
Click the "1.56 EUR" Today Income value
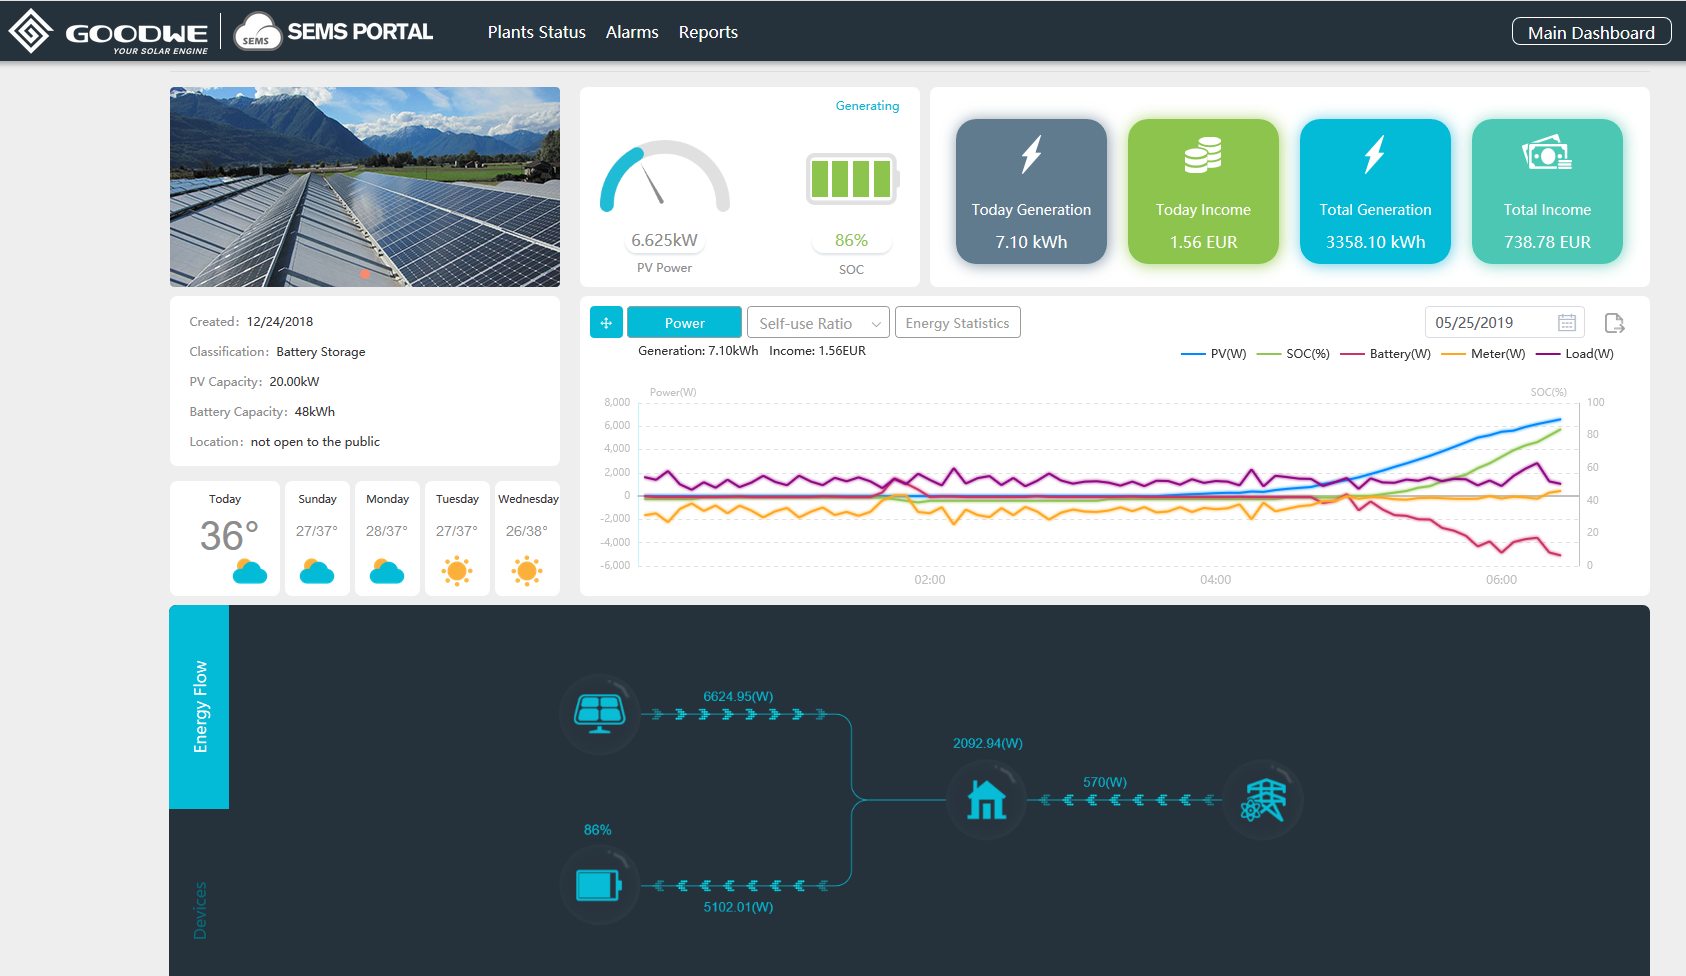click(1203, 242)
